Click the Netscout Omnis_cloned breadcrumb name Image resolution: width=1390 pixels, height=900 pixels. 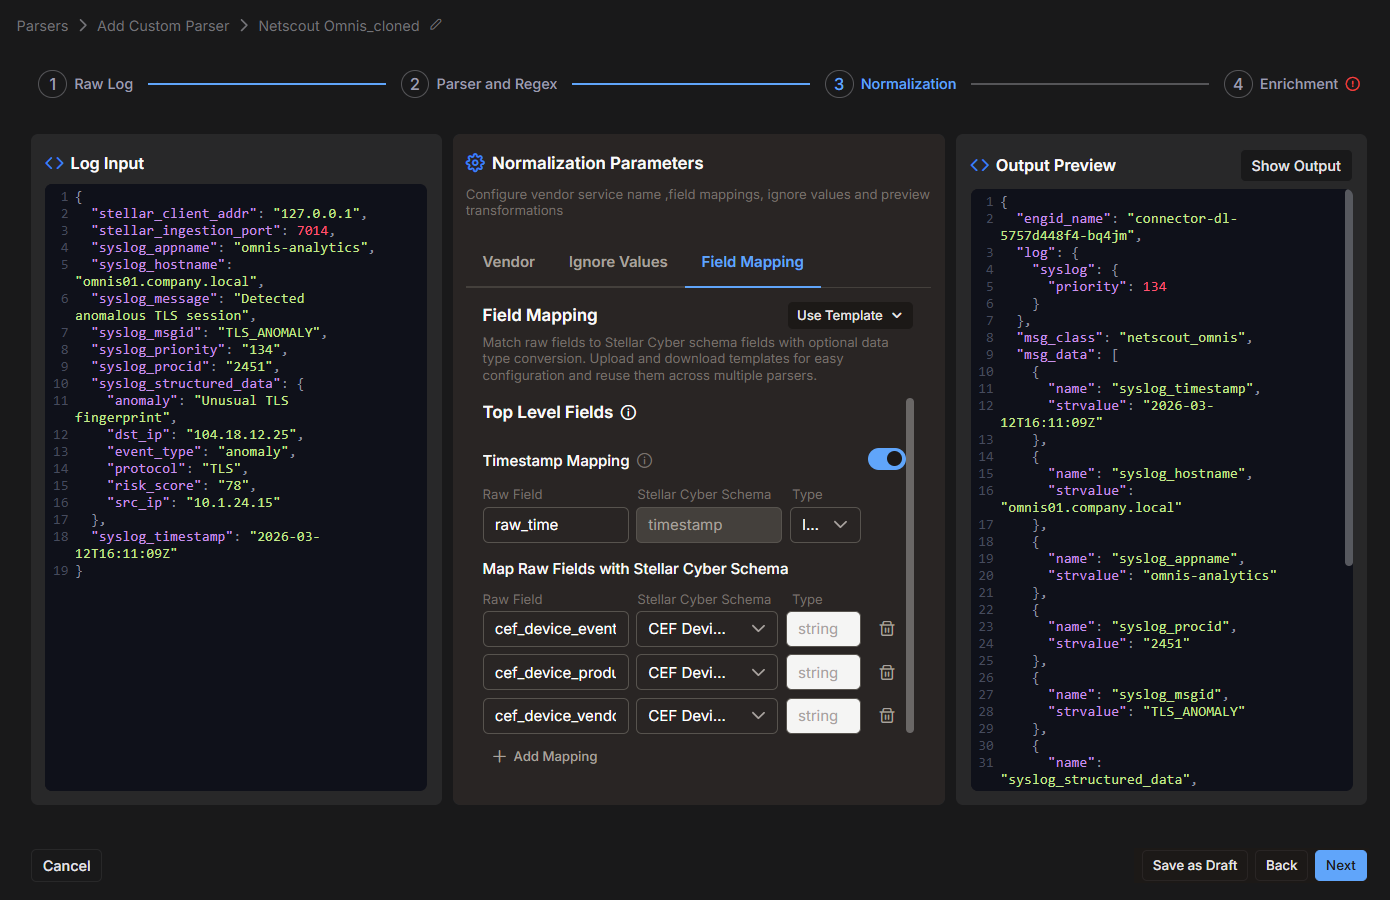[339, 26]
